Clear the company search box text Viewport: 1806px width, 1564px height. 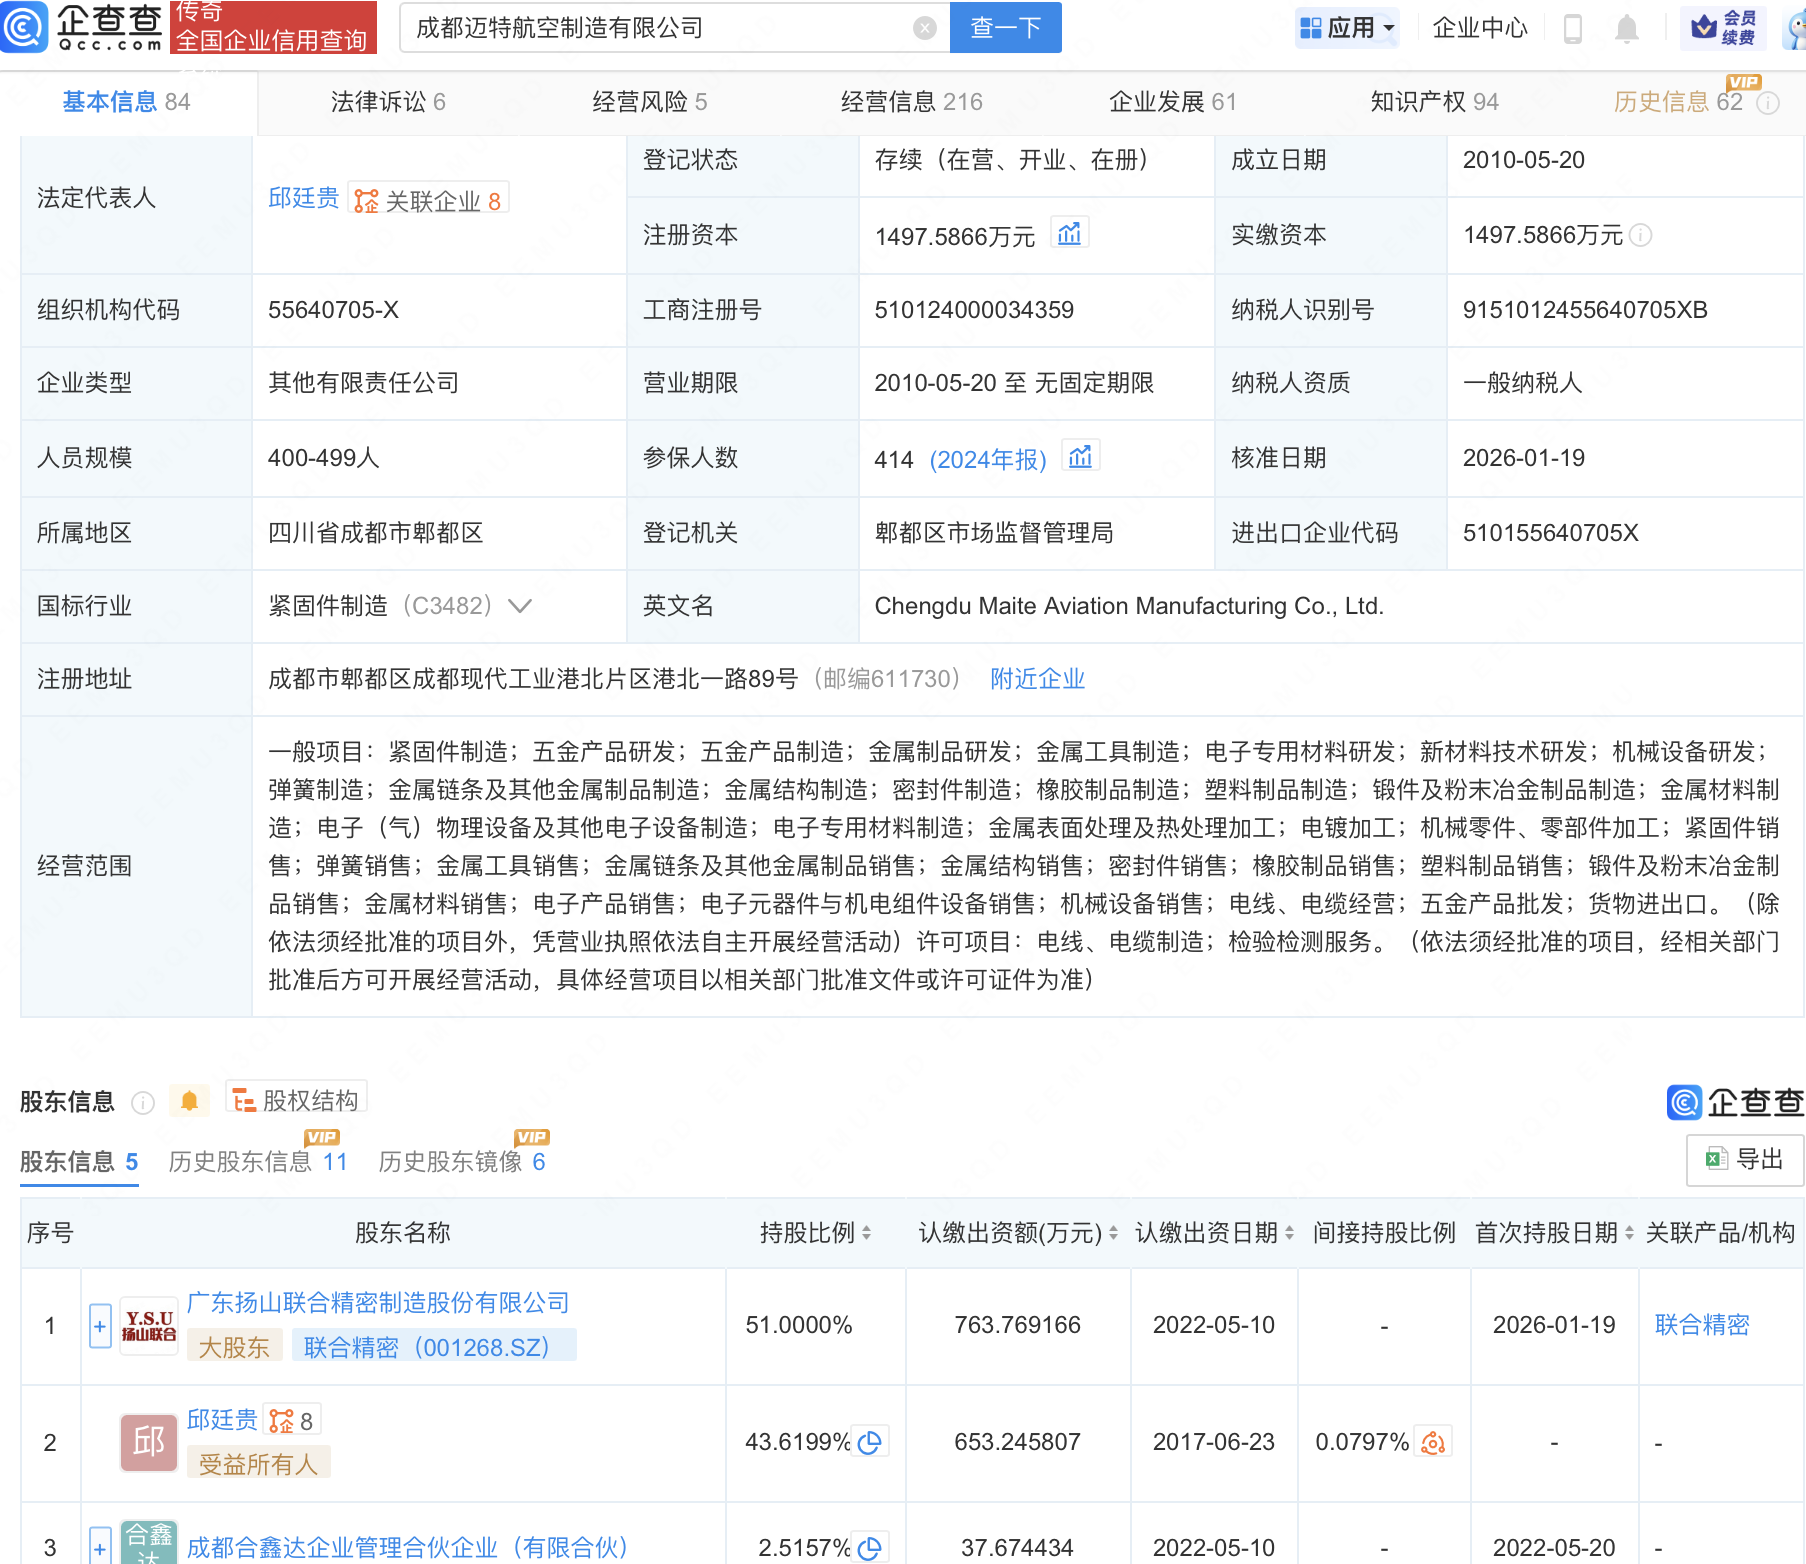[x=925, y=28]
